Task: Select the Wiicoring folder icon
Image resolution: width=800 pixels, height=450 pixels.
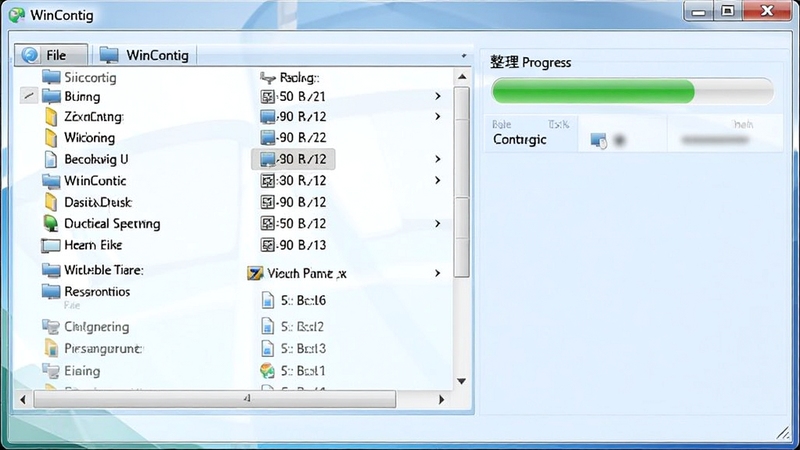Action: pos(51,138)
